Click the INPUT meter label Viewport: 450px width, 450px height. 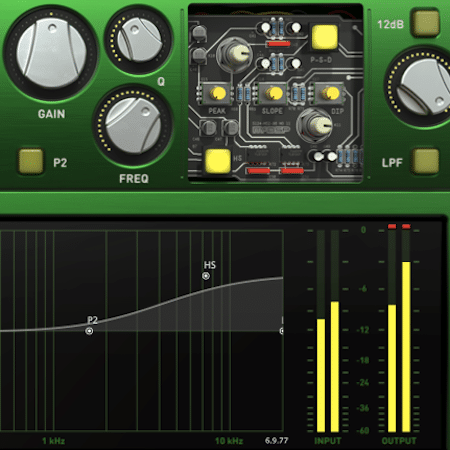328,441
